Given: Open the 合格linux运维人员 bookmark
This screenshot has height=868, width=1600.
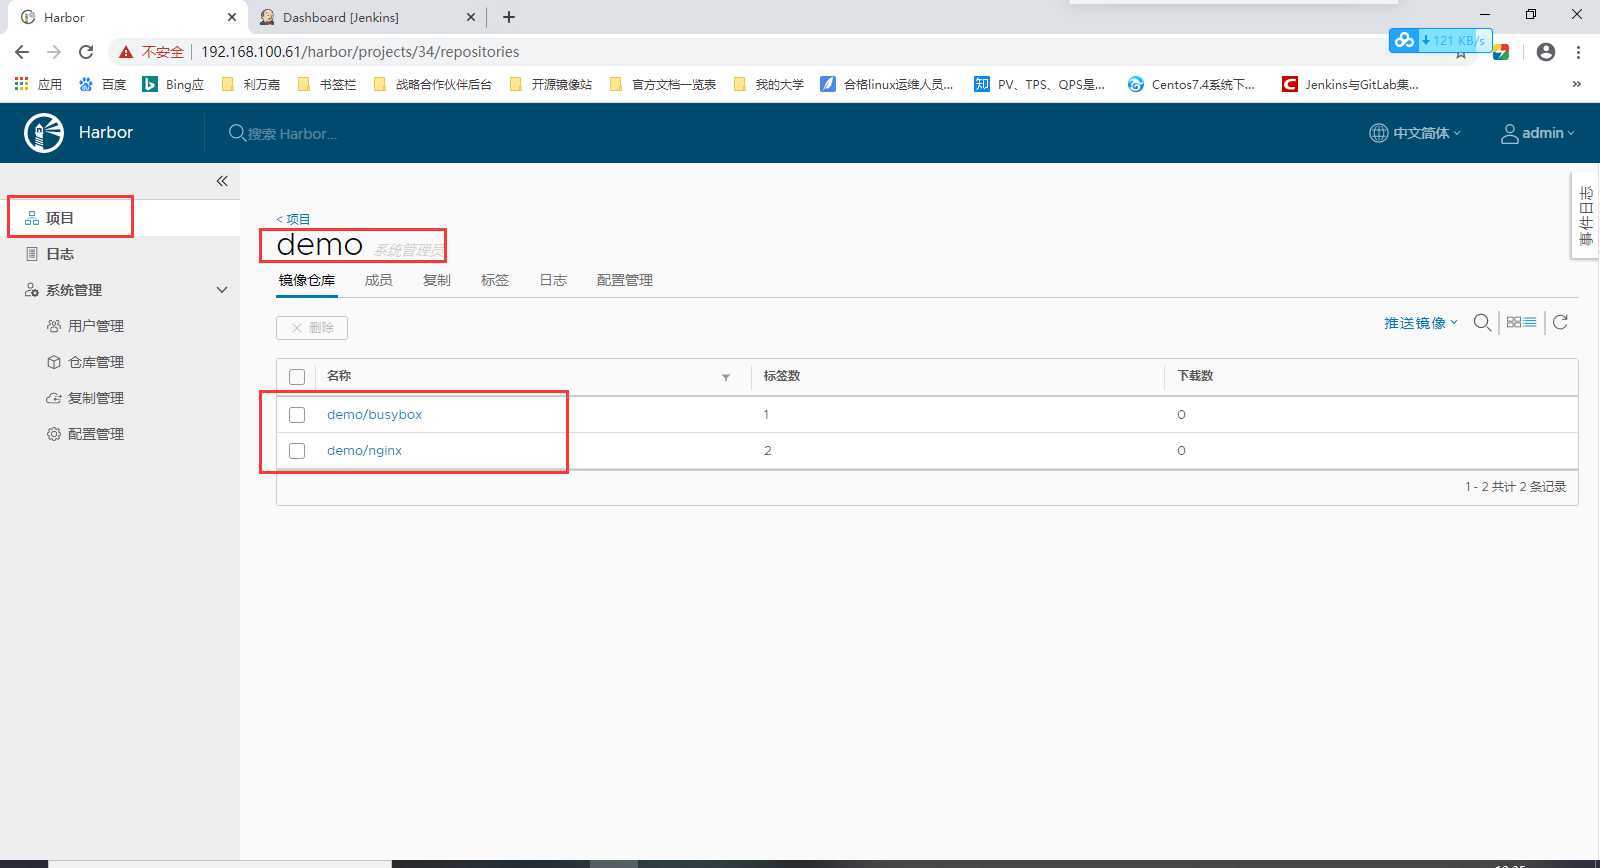Looking at the screenshot, I should (887, 84).
